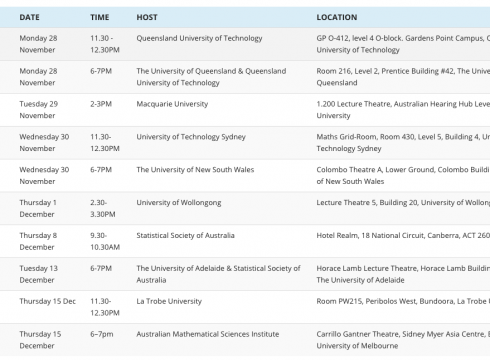
Task: Select the University of Wollongong host cell
Action: click(x=179, y=203)
